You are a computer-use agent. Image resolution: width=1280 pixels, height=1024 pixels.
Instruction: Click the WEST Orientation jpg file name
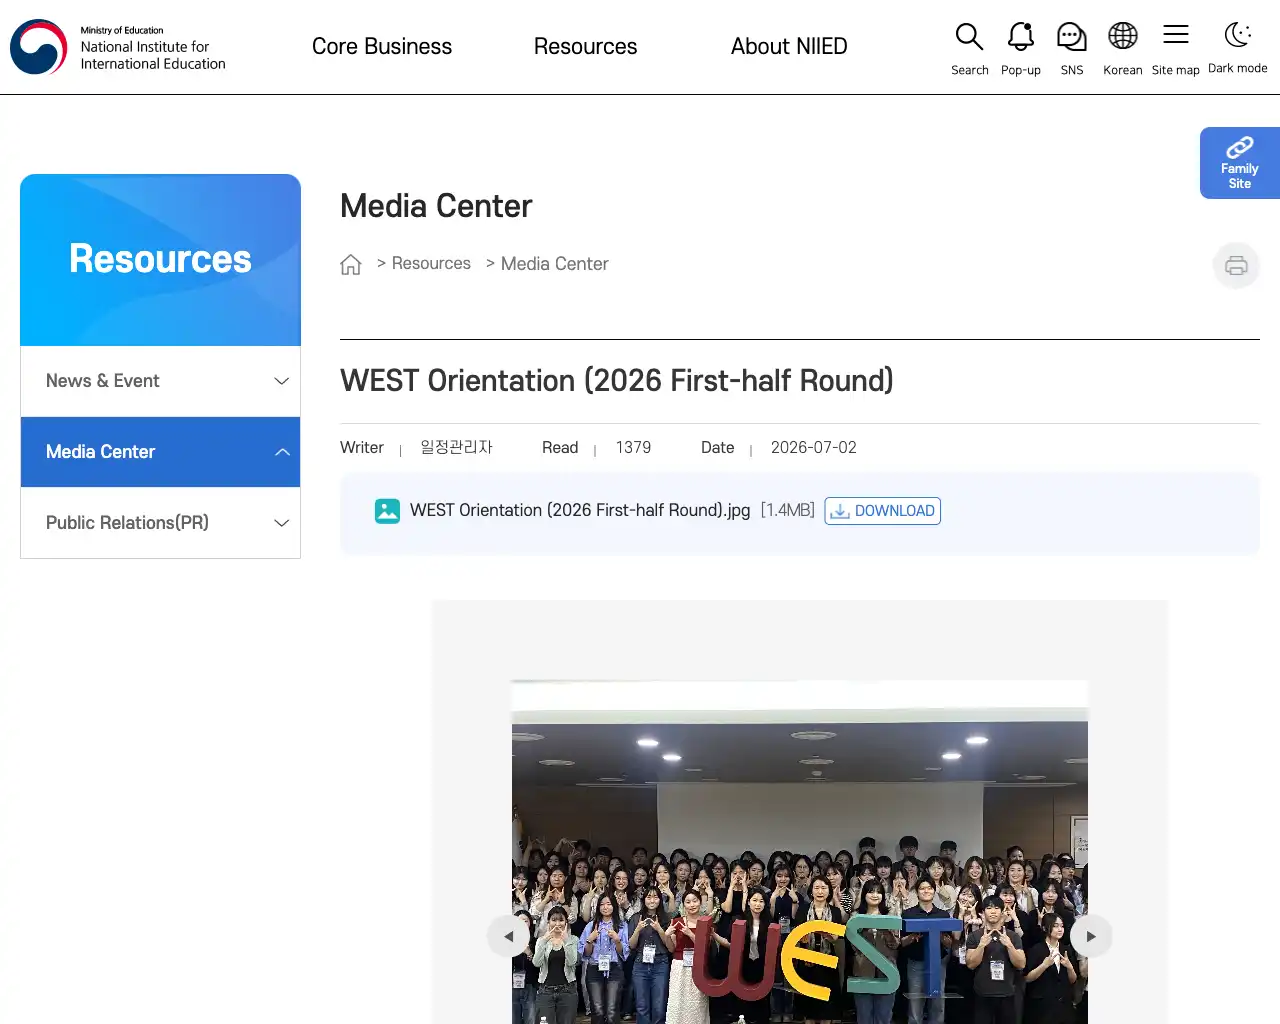pyautogui.click(x=580, y=510)
